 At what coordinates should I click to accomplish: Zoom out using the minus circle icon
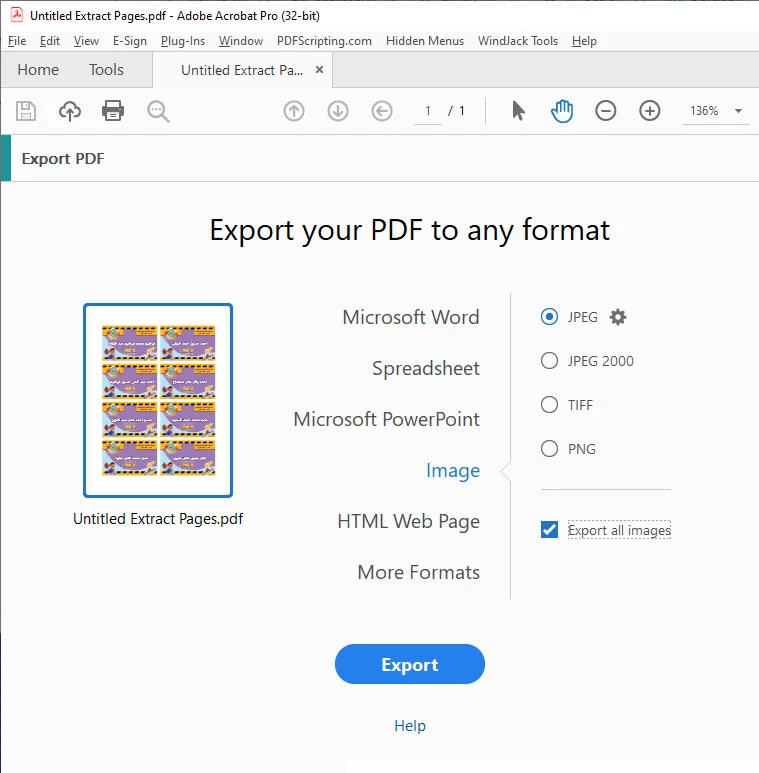click(x=606, y=111)
